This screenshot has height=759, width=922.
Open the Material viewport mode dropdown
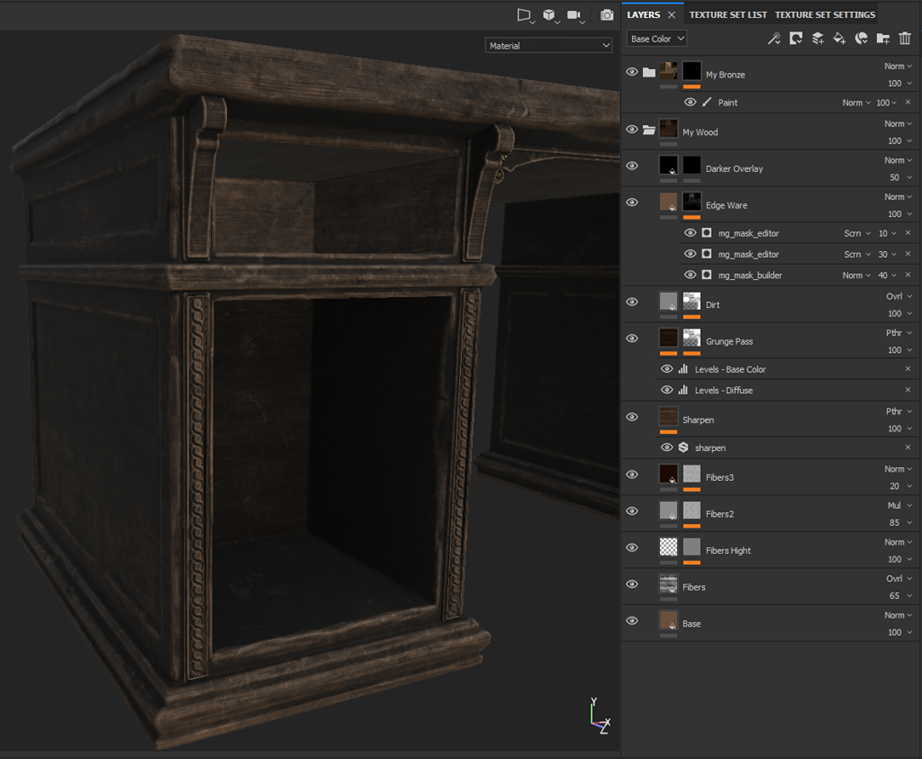(548, 45)
